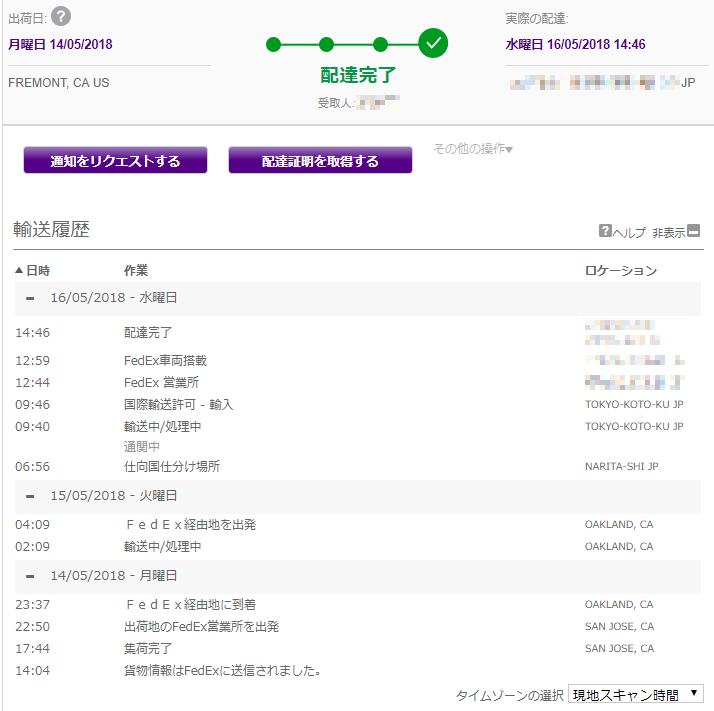Screen dimensions: 714x711
Task: Collapse the 14/05/2018 月曜日 group
Action: pos(30,576)
